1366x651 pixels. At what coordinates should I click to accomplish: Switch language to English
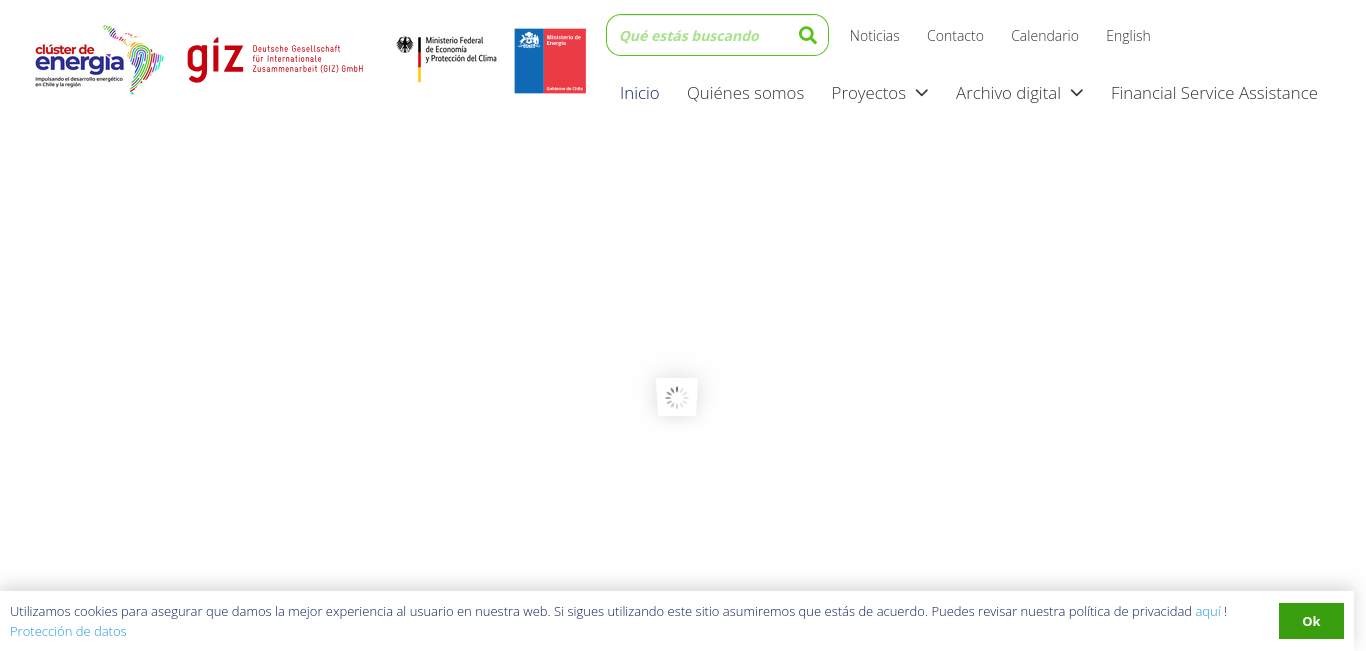(1128, 36)
